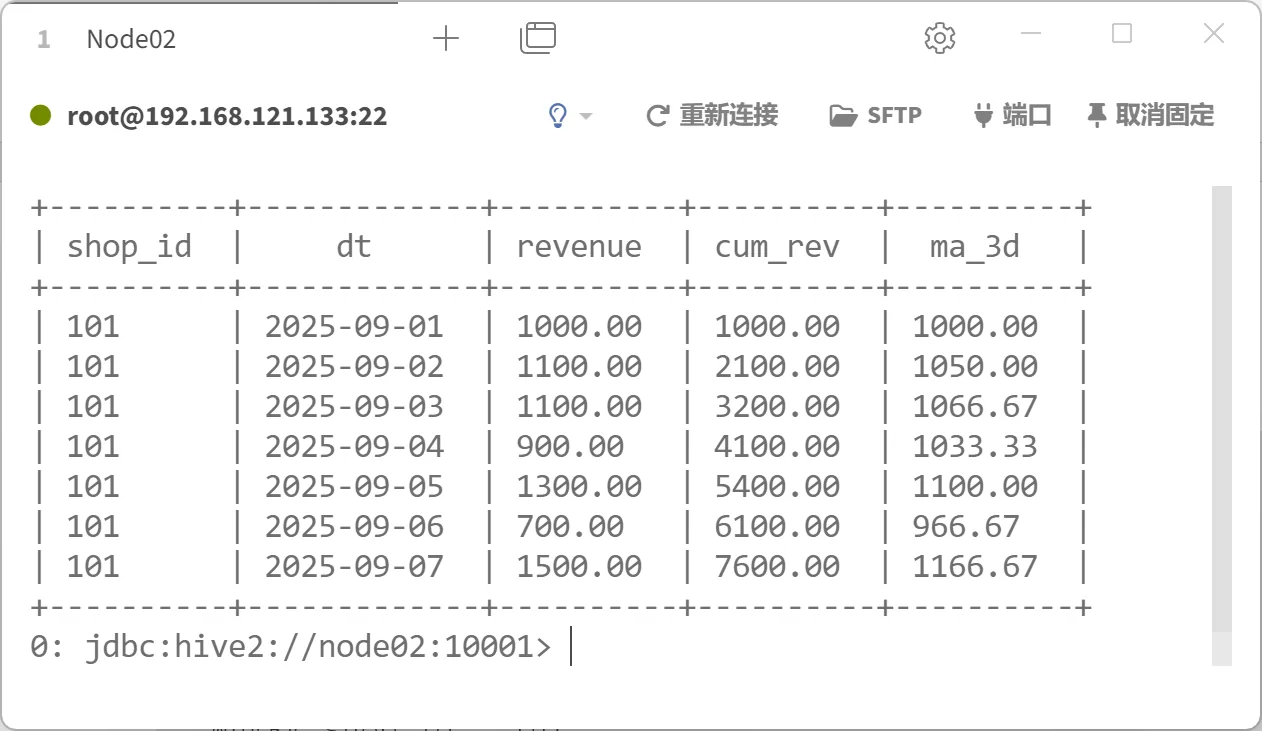Click the ma_3d value 1050.00
Image resolution: width=1262 pixels, height=731 pixels.
pos(975,366)
